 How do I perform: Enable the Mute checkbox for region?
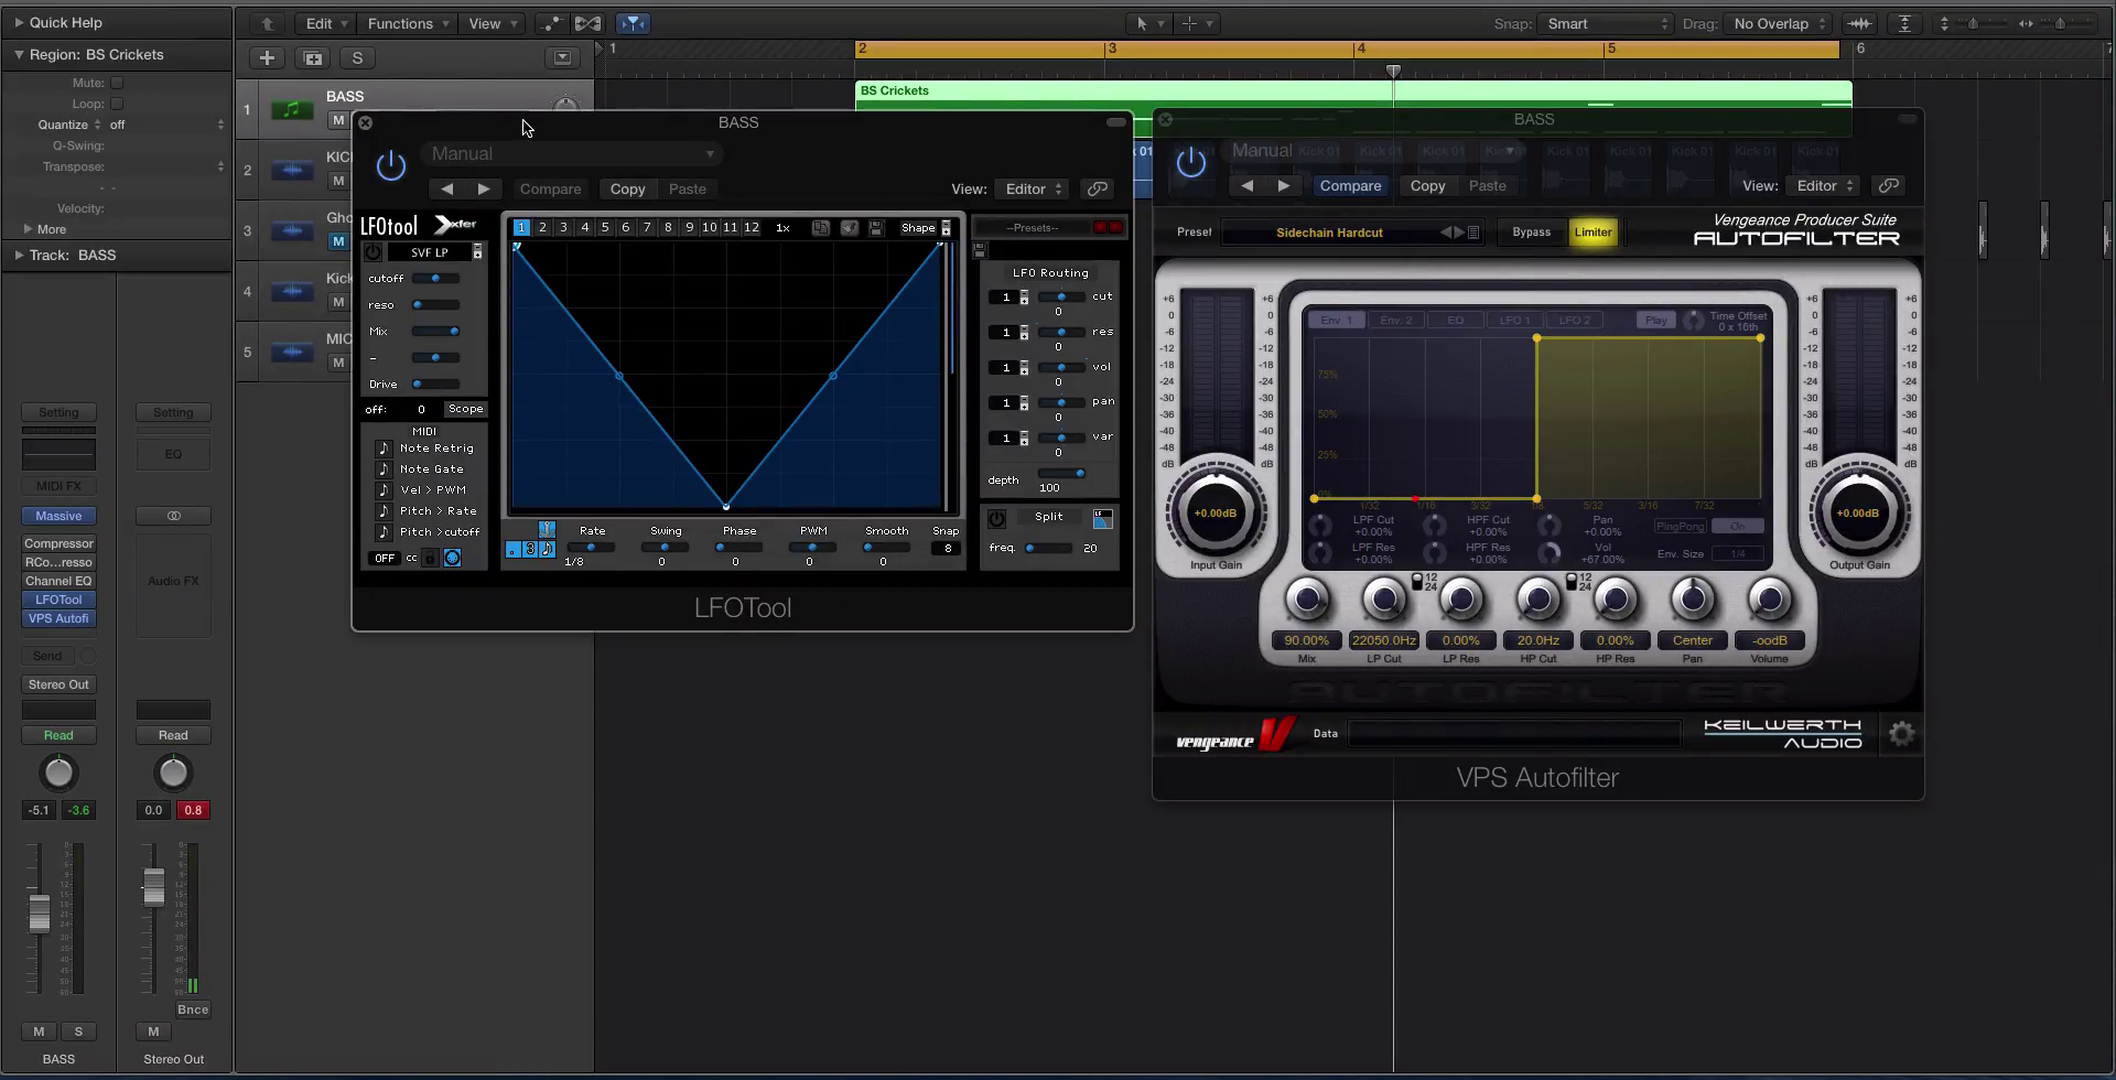(x=117, y=83)
